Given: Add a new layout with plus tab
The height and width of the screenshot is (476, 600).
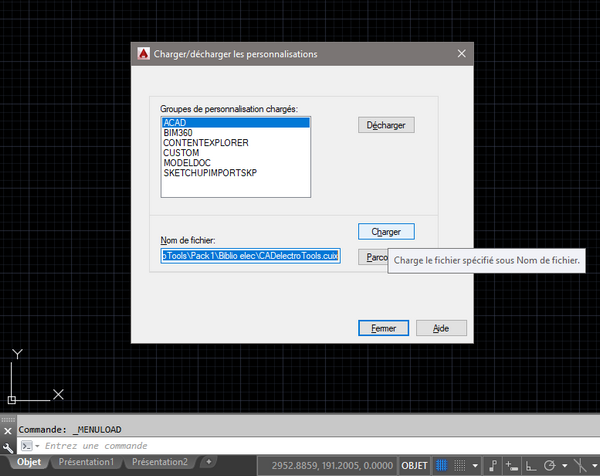Looking at the screenshot, I should tap(209, 462).
